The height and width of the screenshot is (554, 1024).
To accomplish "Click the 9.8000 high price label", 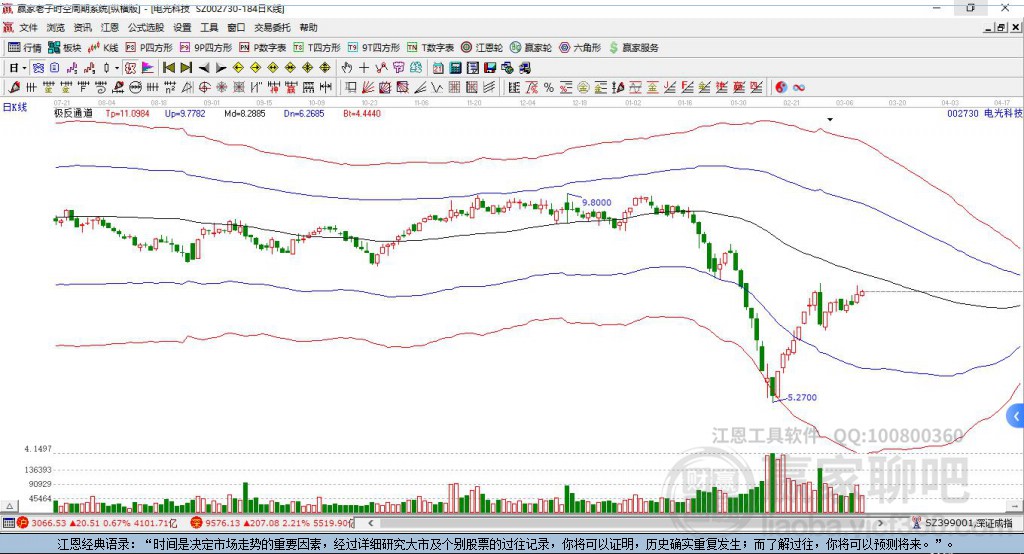I will tap(596, 203).
